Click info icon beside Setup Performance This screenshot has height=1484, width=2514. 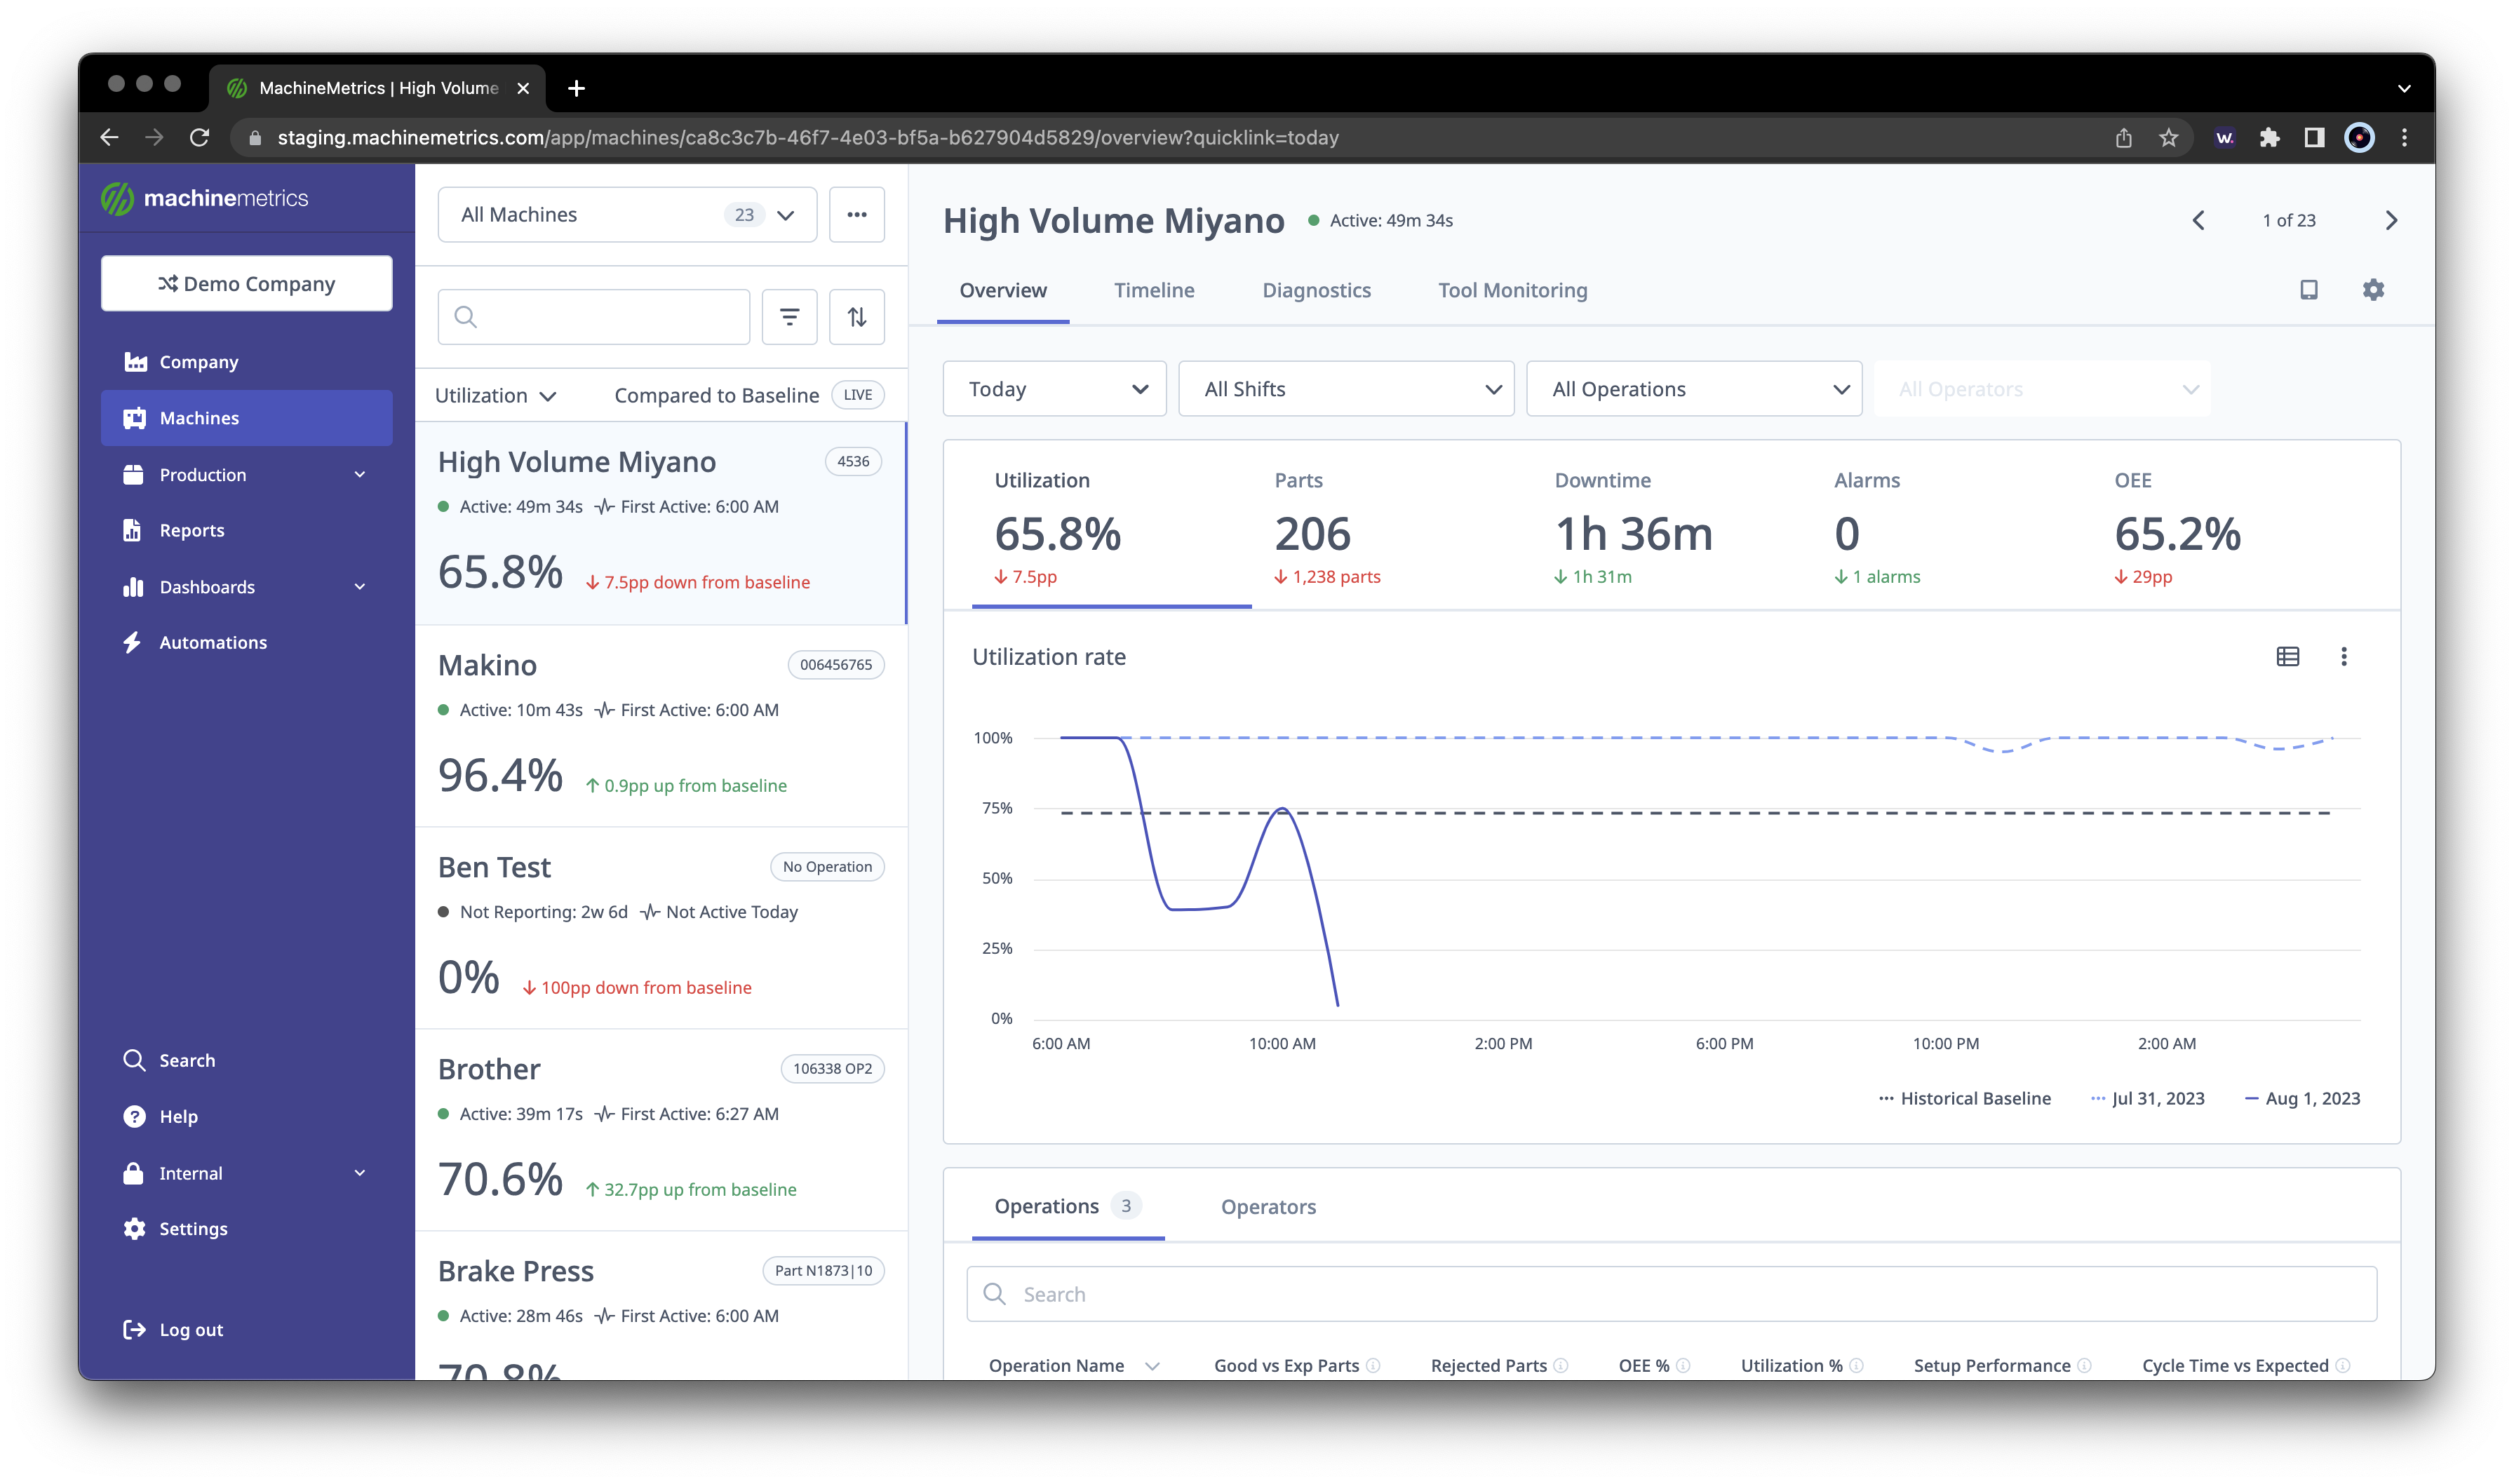coord(2084,1366)
